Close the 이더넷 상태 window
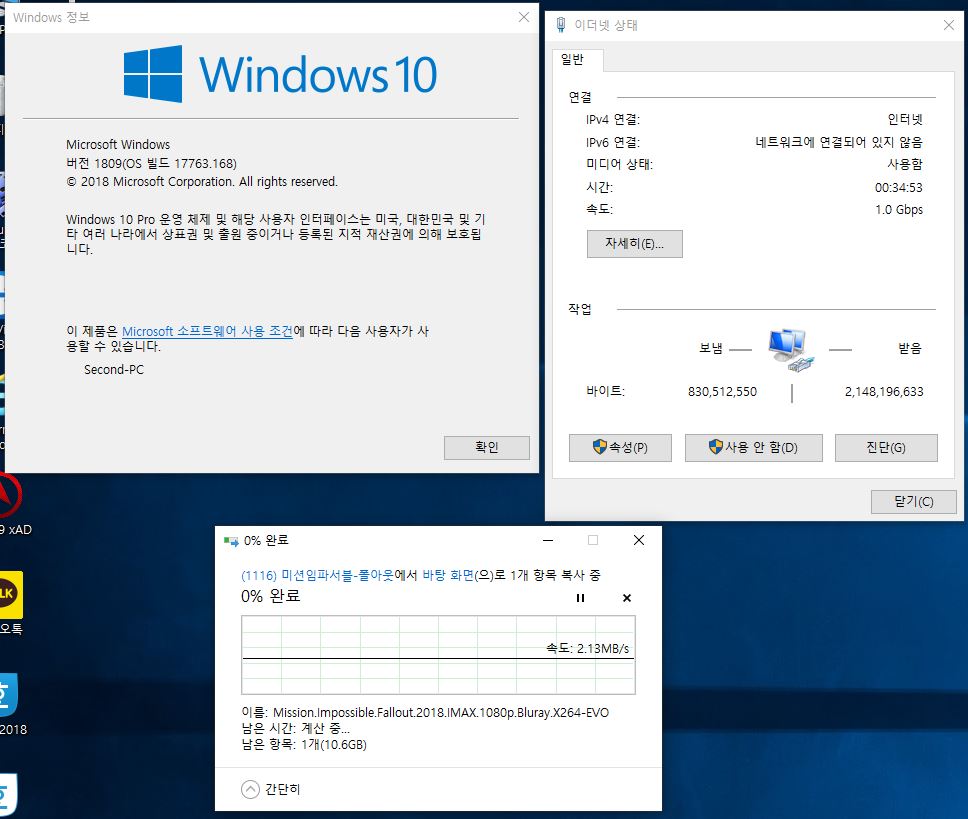This screenshot has width=968, height=819. point(949,25)
